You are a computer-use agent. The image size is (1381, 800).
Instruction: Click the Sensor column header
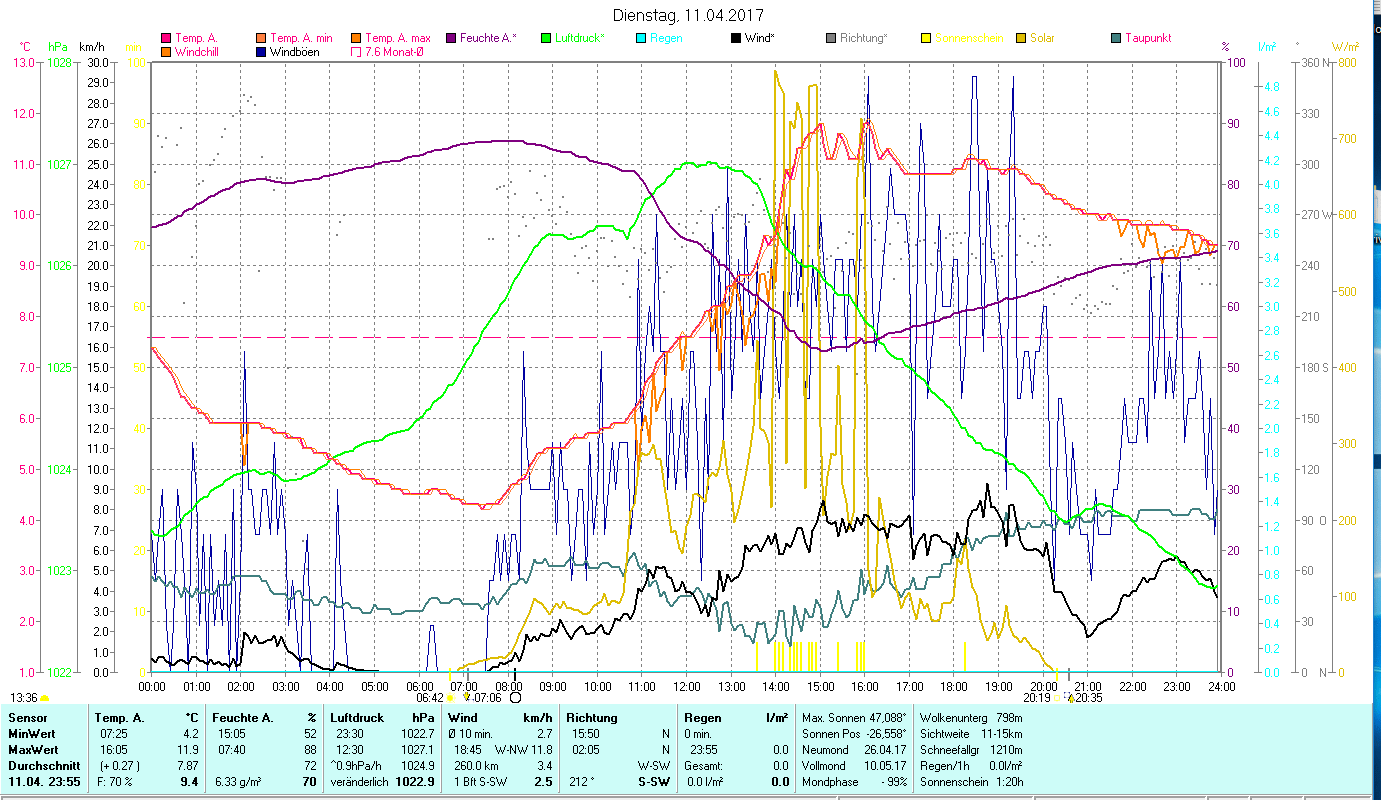pyautogui.click(x=26, y=718)
